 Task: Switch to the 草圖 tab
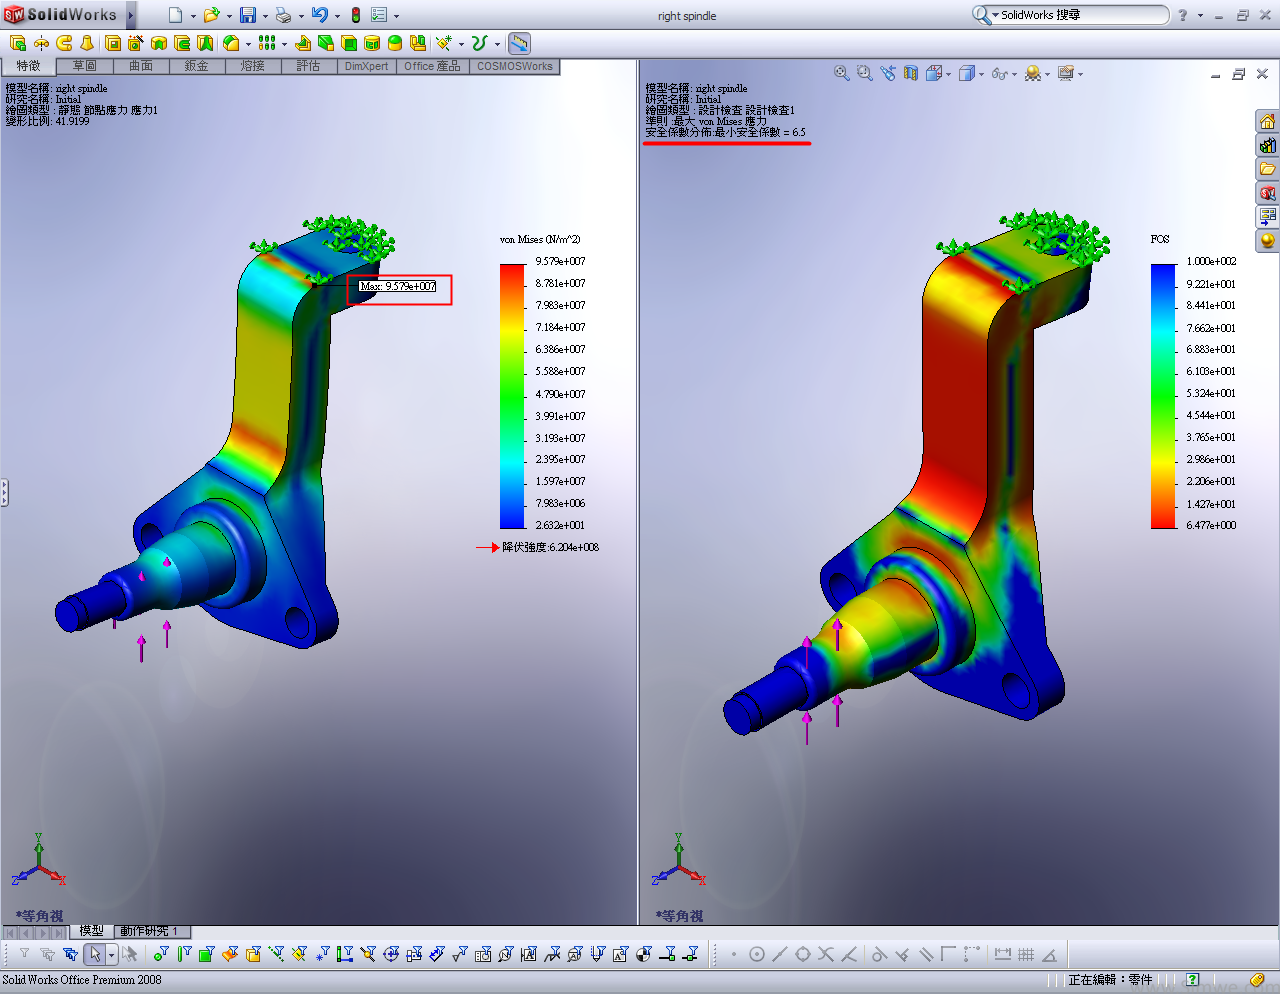coord(84,66)
